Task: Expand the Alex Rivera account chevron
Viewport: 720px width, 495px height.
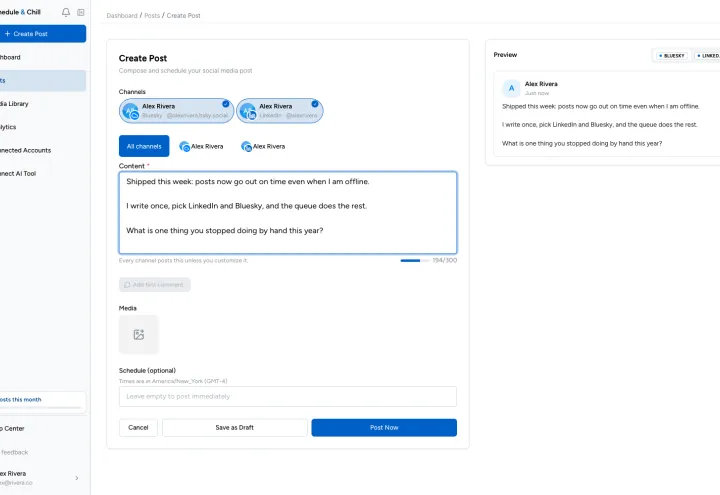Action: click(77, 478)
